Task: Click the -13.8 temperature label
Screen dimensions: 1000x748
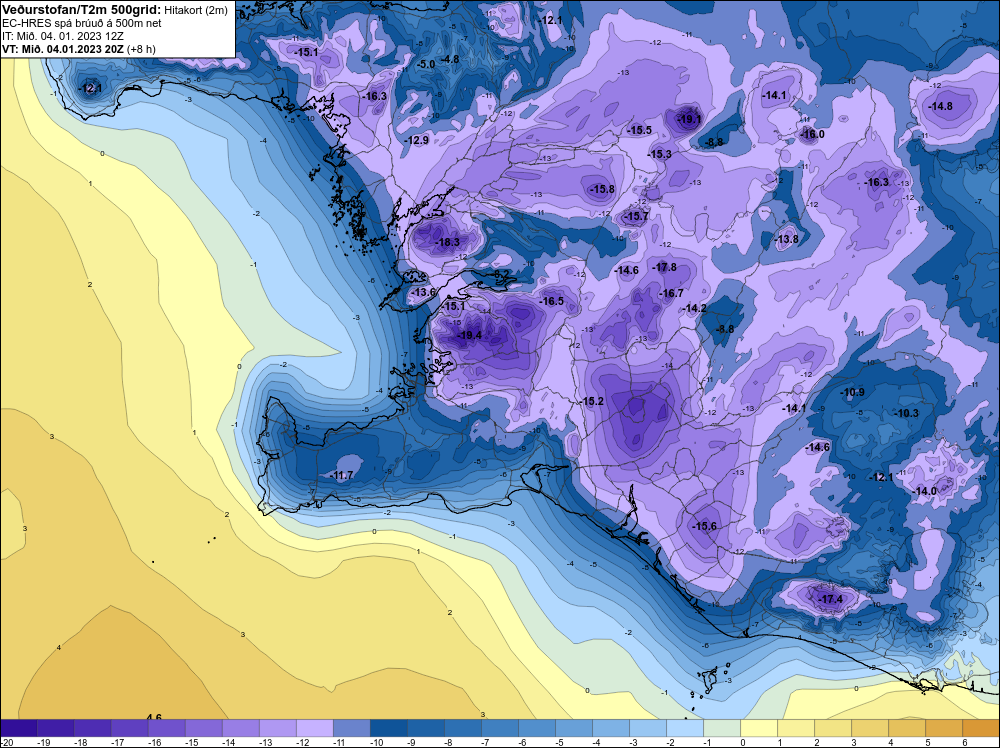Action: tap(786, 239)
